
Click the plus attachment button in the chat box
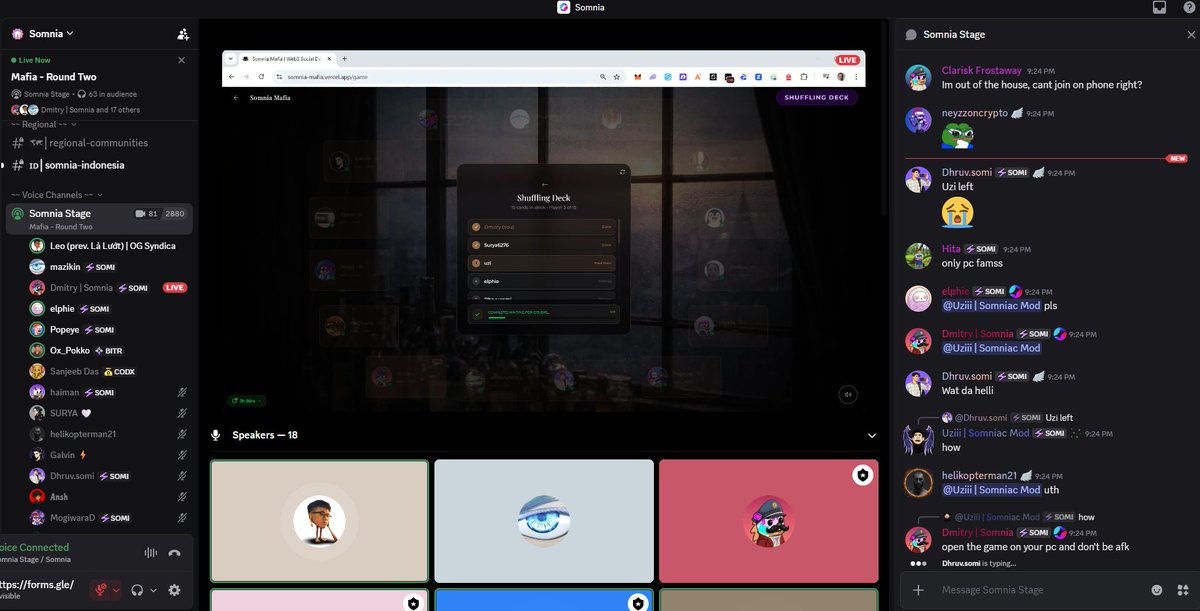click(918, 590)
